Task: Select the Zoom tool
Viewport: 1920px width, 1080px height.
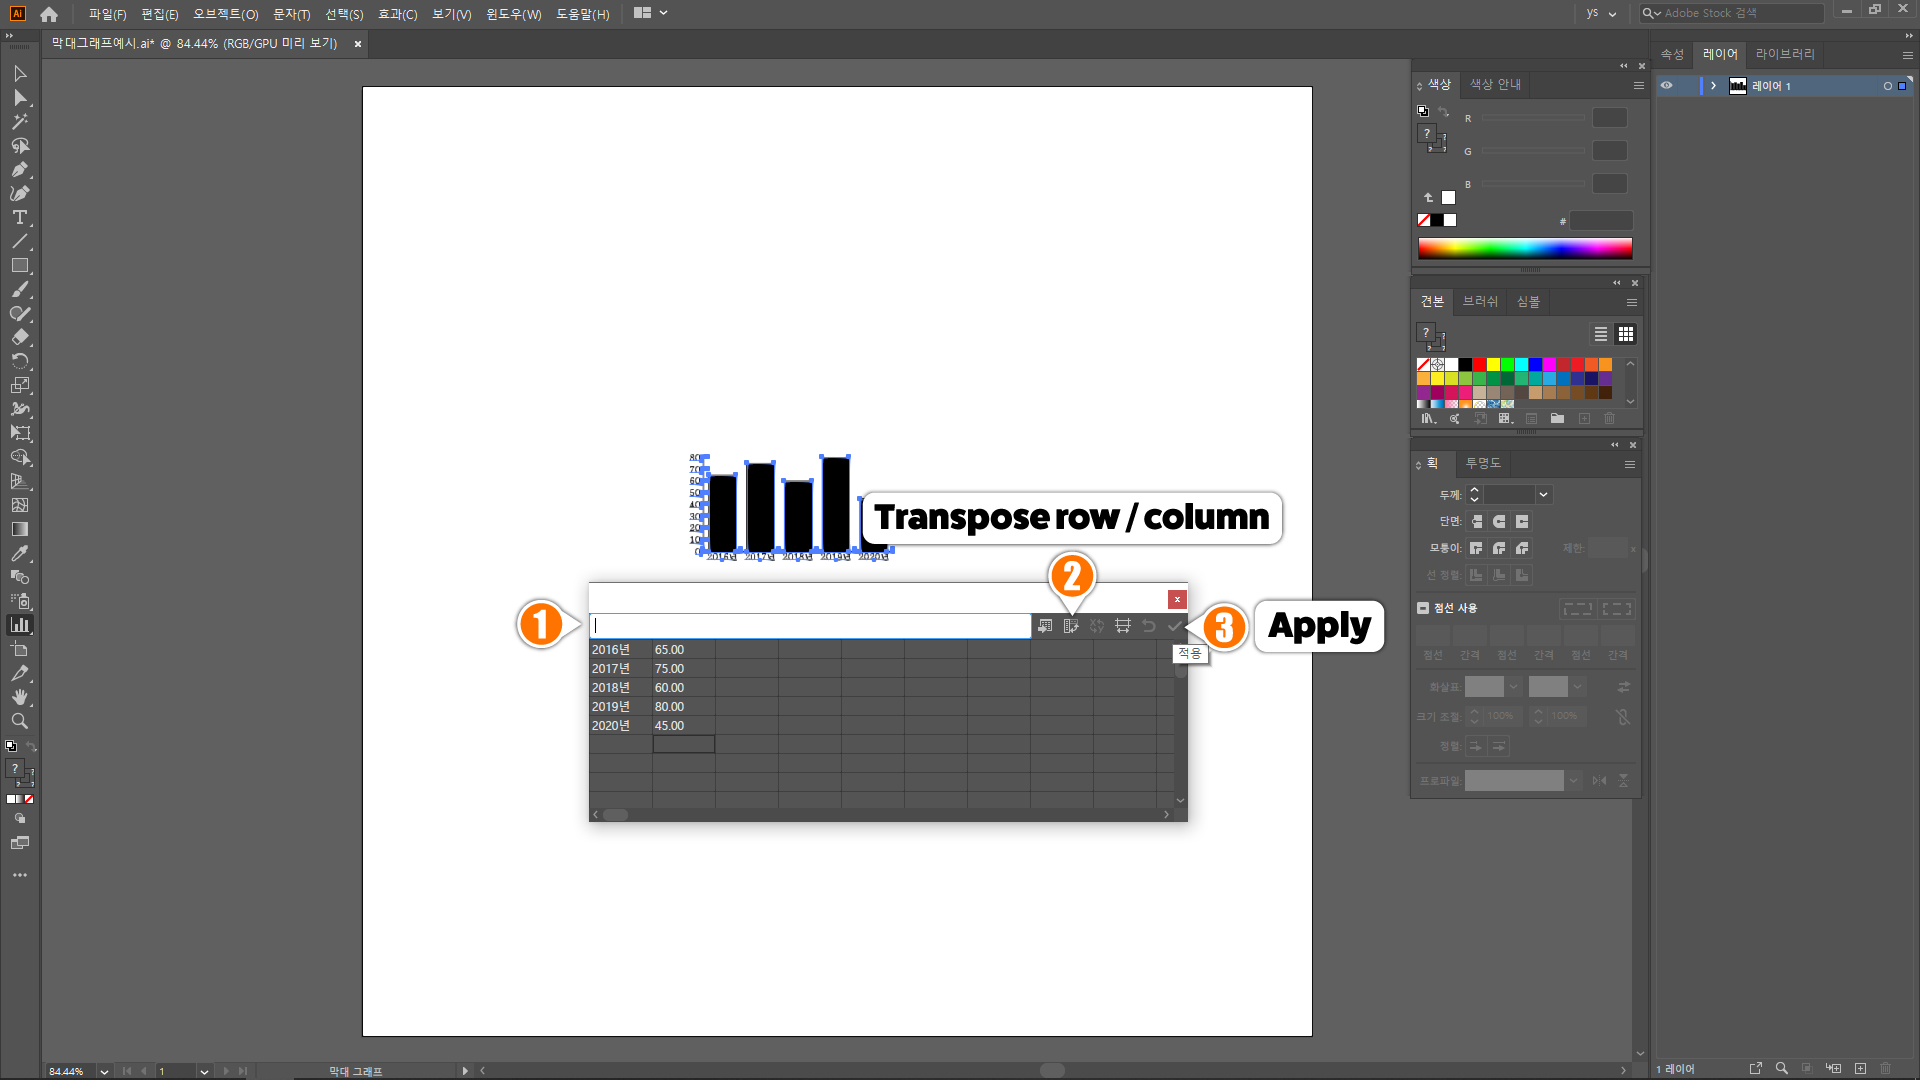Action: point(20,721)
